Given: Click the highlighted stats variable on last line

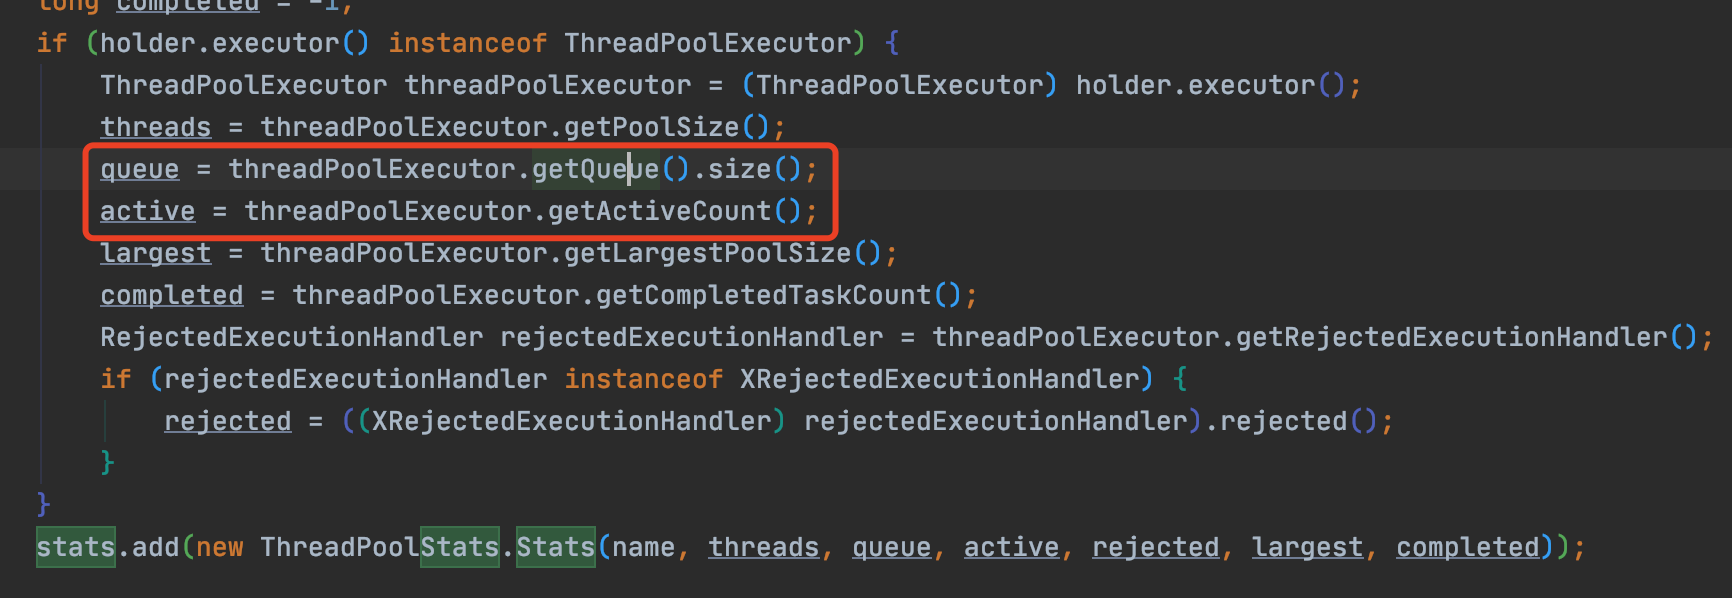Looking at the screenshot, I should point(75,547).
